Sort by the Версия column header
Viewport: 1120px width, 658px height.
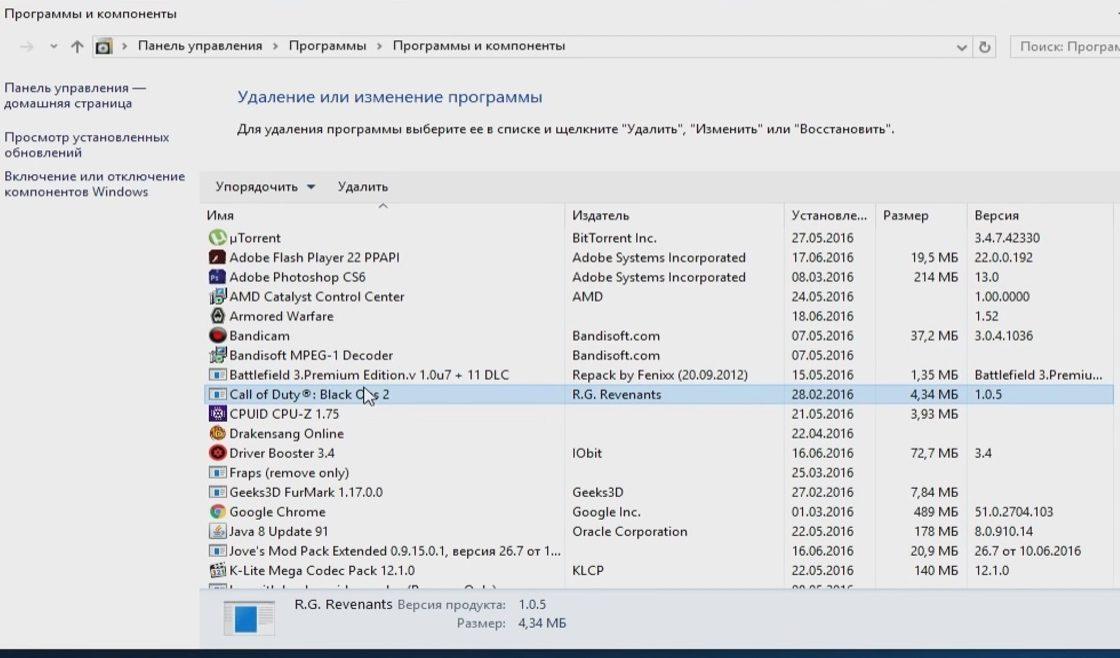(x=1040, y=215)
